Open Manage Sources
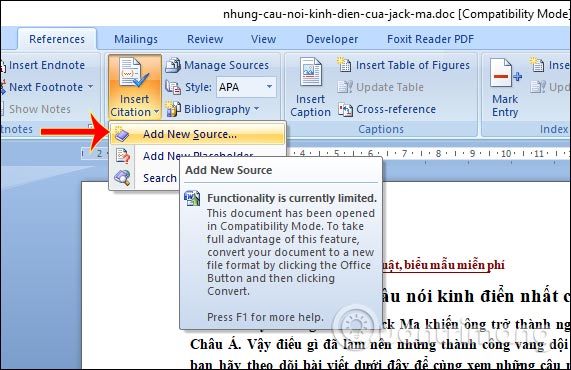The width and height of the screenshot is (571, 370). point(227,65)
